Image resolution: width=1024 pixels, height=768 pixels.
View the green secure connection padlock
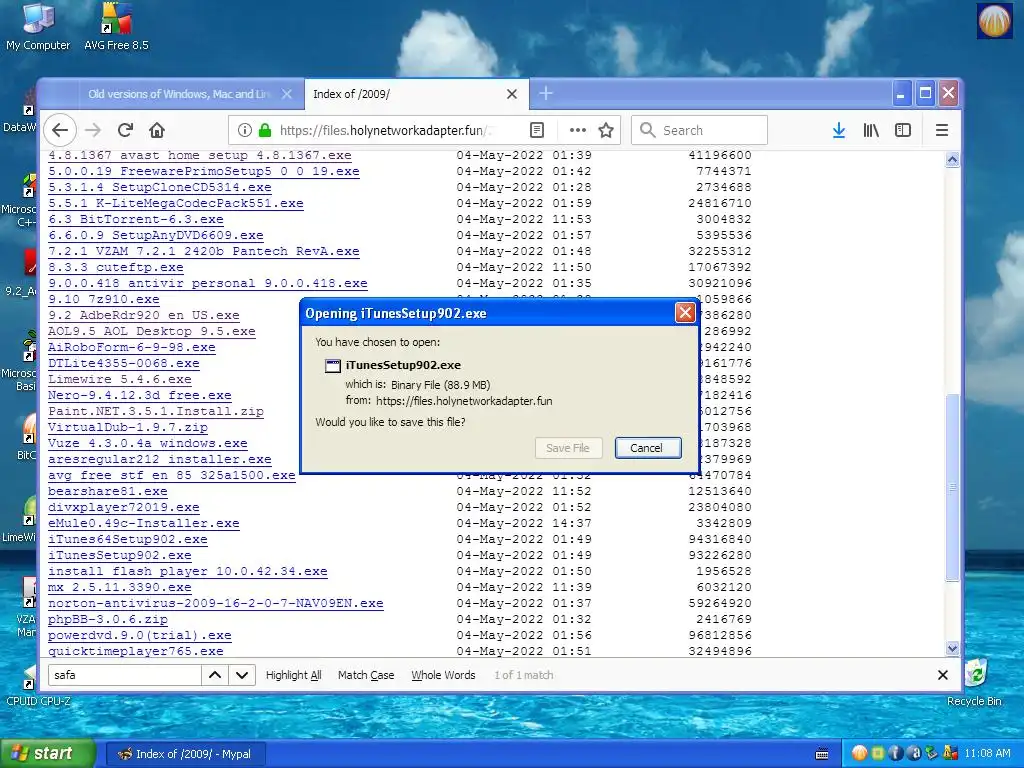(264, 130)
